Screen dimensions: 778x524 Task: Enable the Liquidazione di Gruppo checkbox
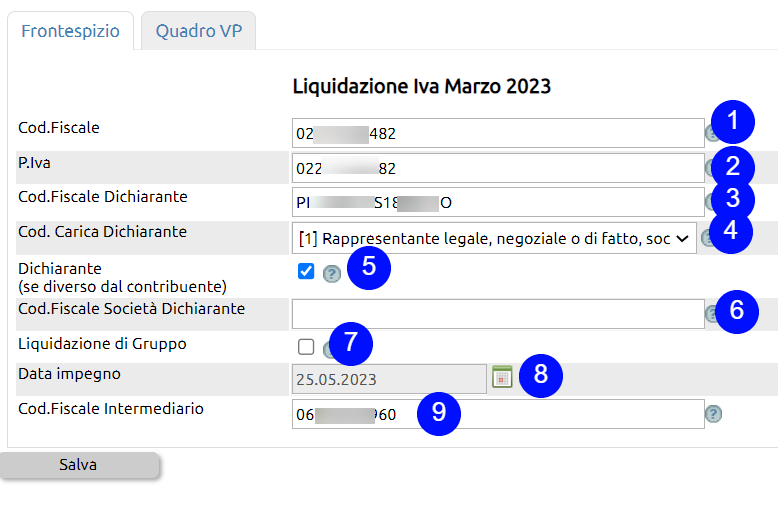(x=306, y=347)
